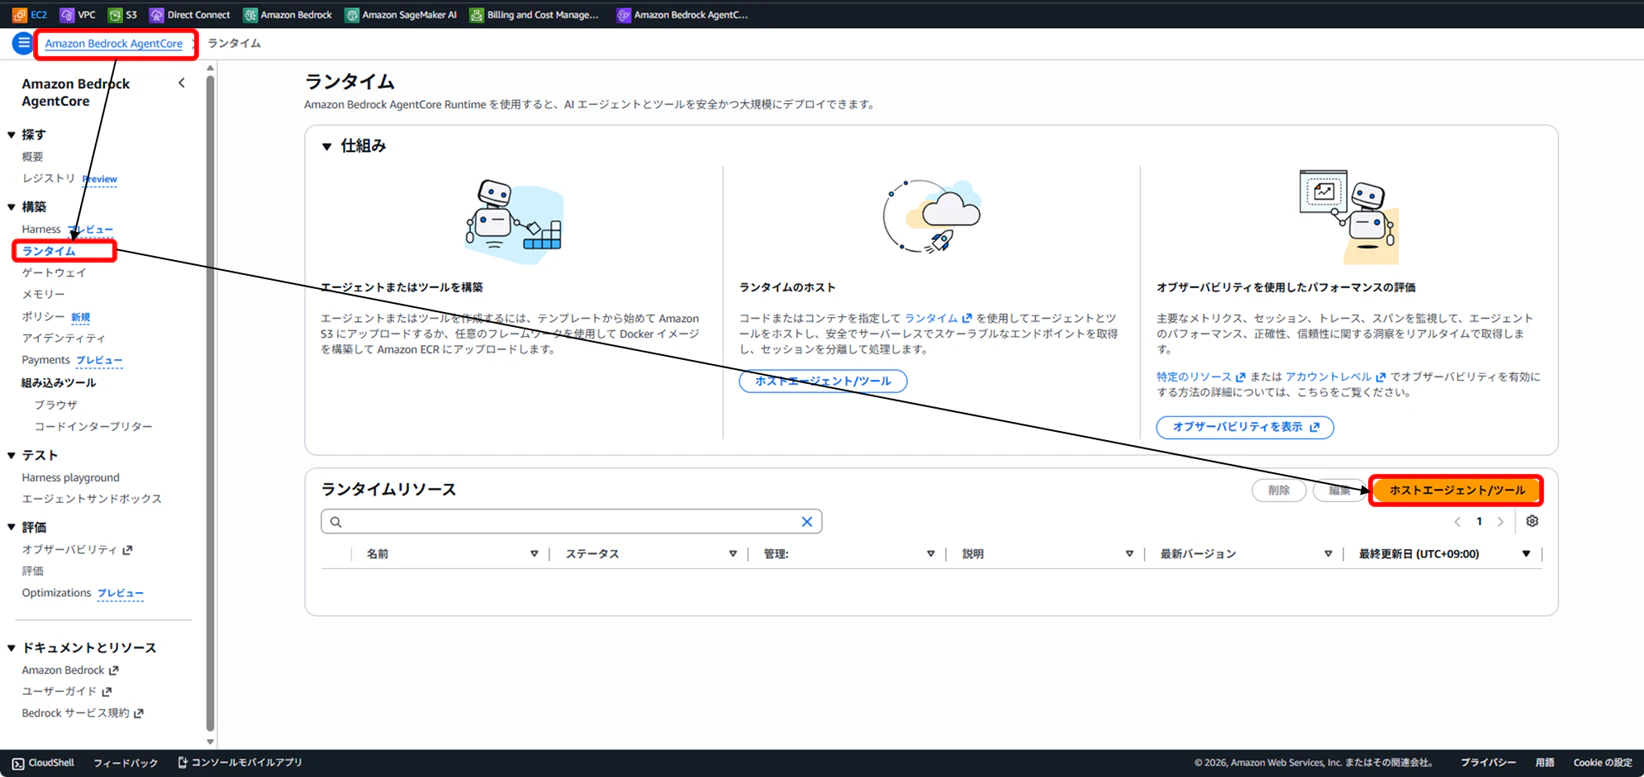Open ブラウザ built-in tool

[x=56, y=405]
